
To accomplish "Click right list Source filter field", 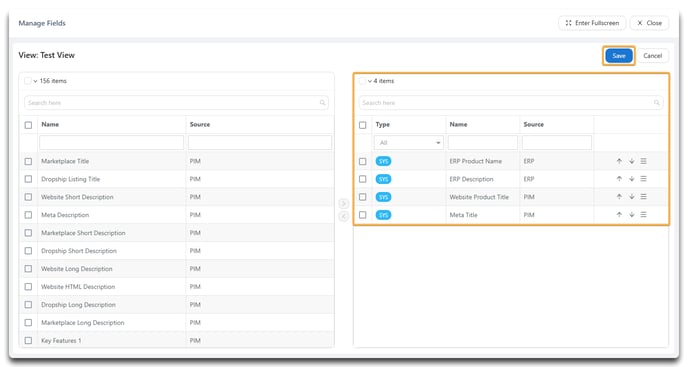I will (x=557, y=143).
